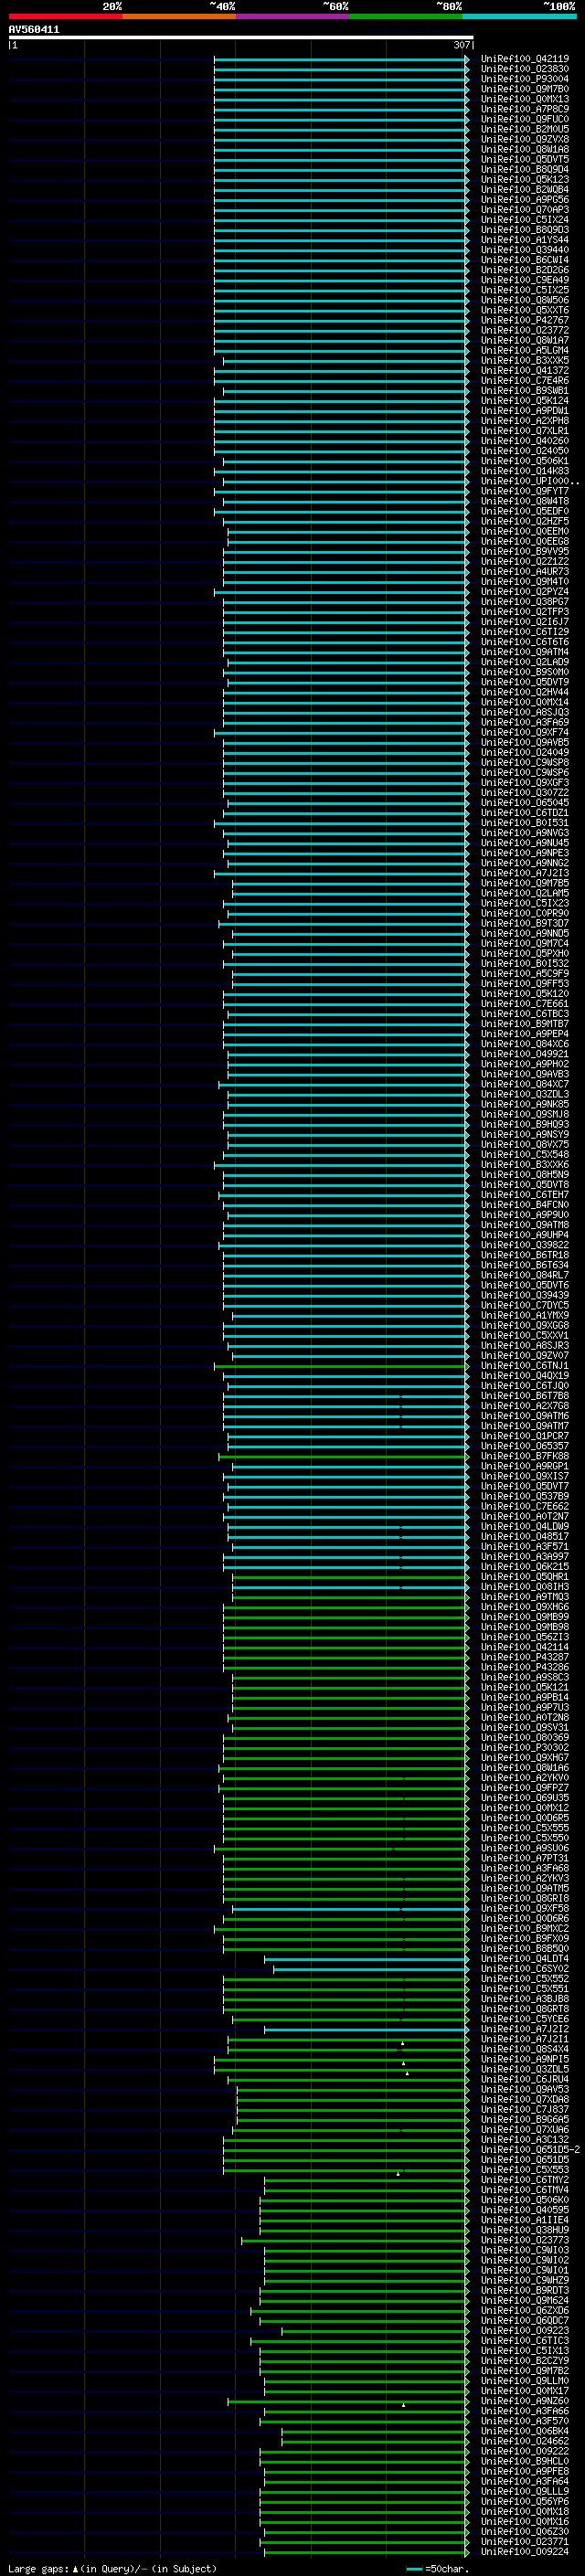
Task: Click label UniRef100_Q6K215
Action: point(525,1567)
